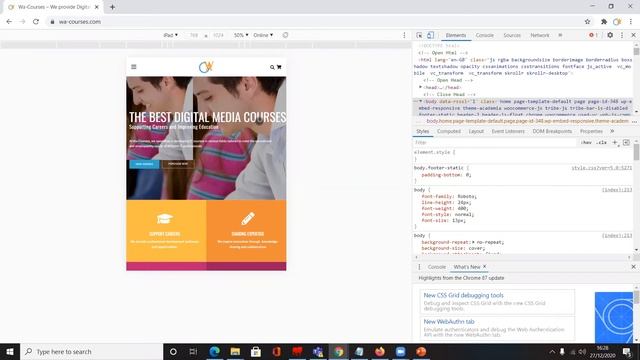Click the Wa-Courses logo
Image resolution: width=640 pixels, height=360 pixels.
point(206,67)
